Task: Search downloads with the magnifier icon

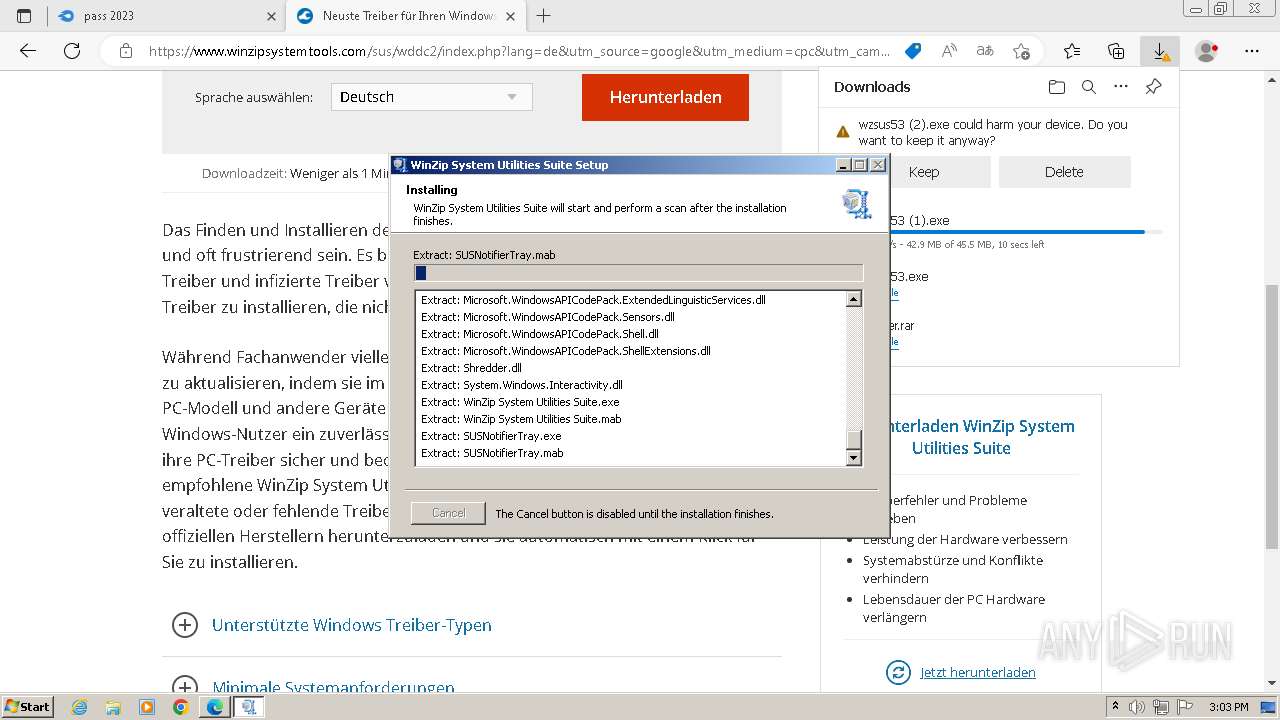Action: click(x=1089, y=87)
